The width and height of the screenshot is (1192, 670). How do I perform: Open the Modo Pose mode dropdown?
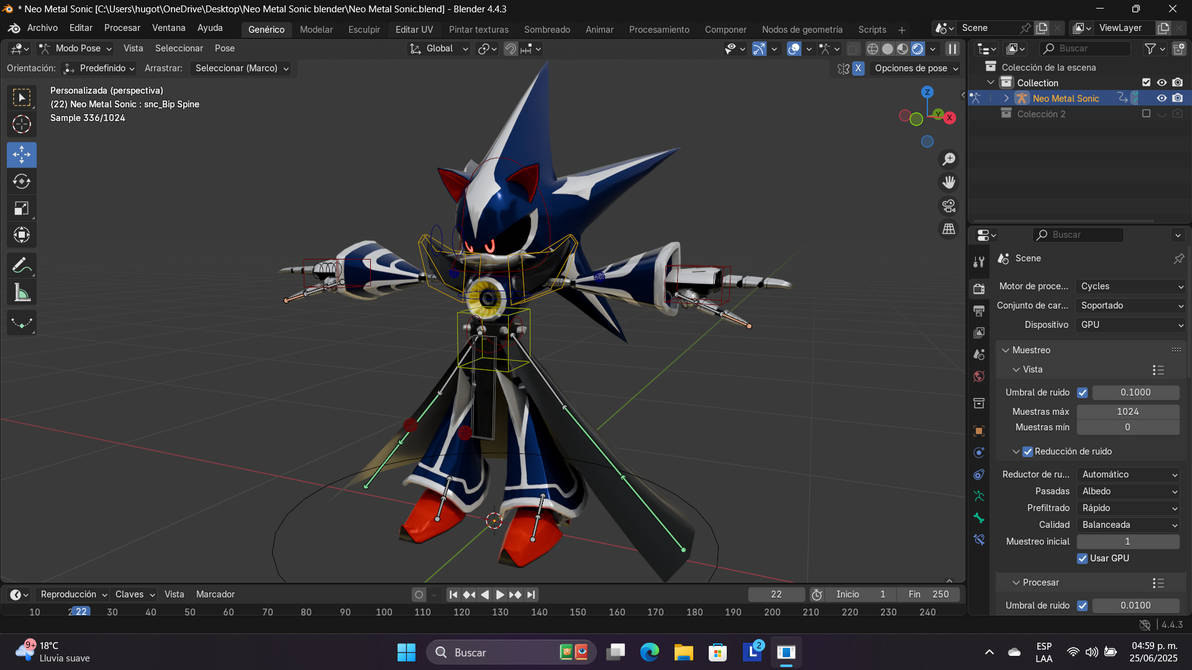[74, 48]
